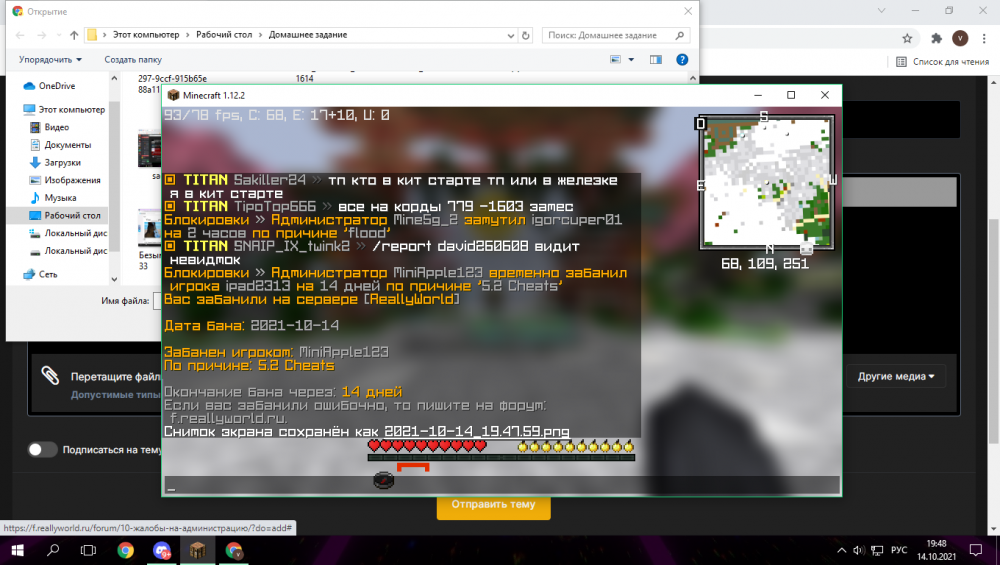This screenshot has width=1000, height=565.
Task: Open Загрузки folder in navigation pane
Action: [x=62, y=163]
